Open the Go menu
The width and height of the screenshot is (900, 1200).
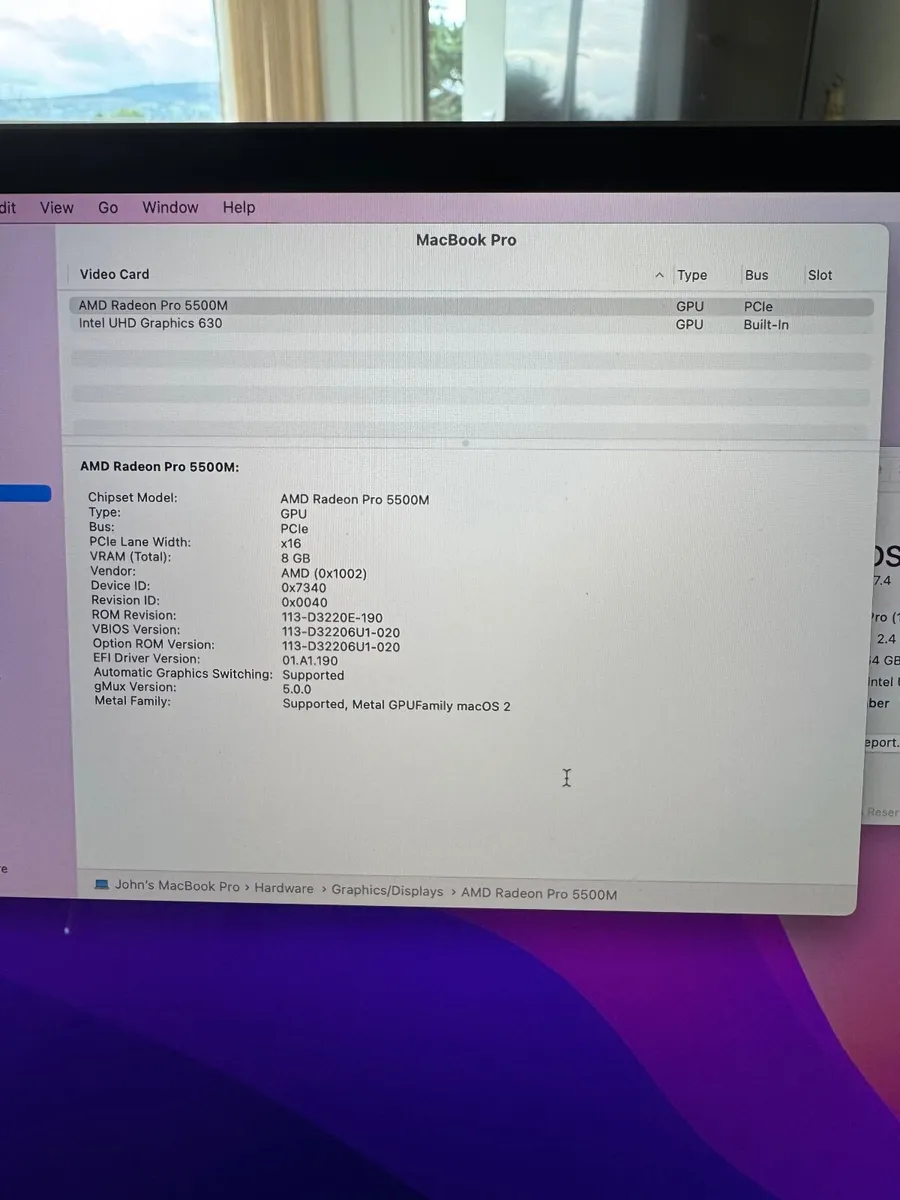(x=108, y=207)
